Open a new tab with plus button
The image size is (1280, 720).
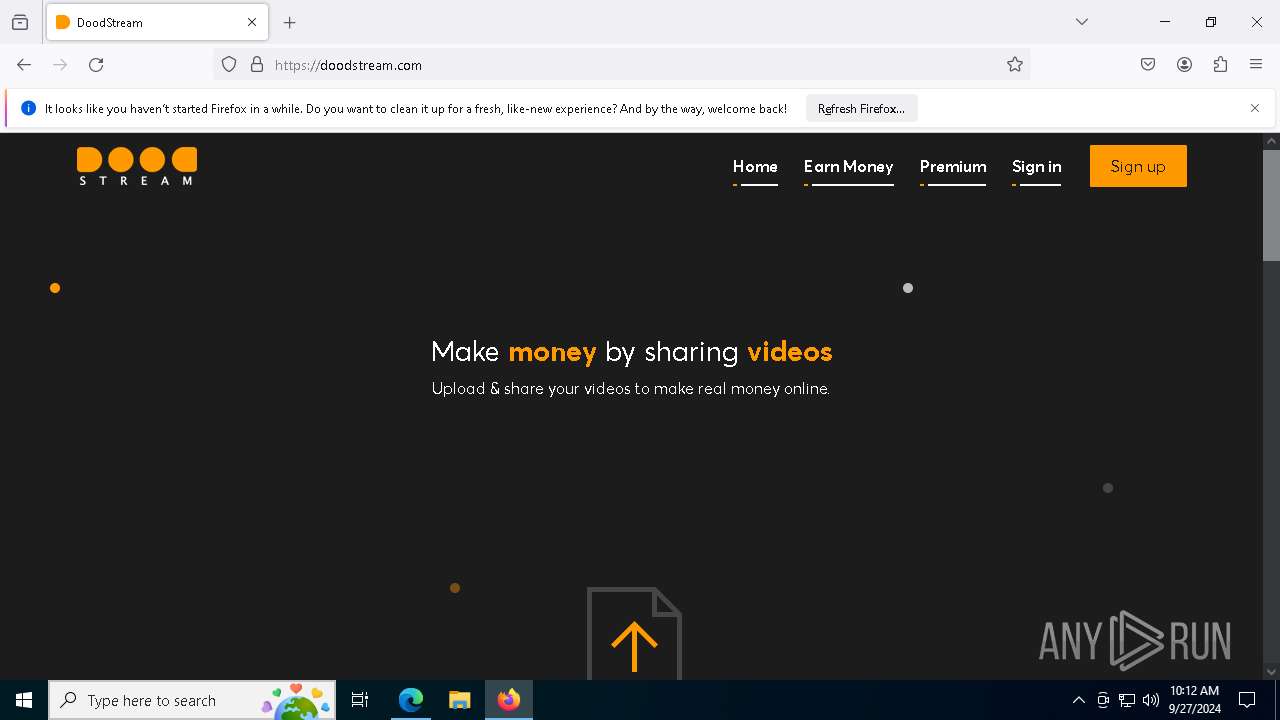click(x=290, y=22)
